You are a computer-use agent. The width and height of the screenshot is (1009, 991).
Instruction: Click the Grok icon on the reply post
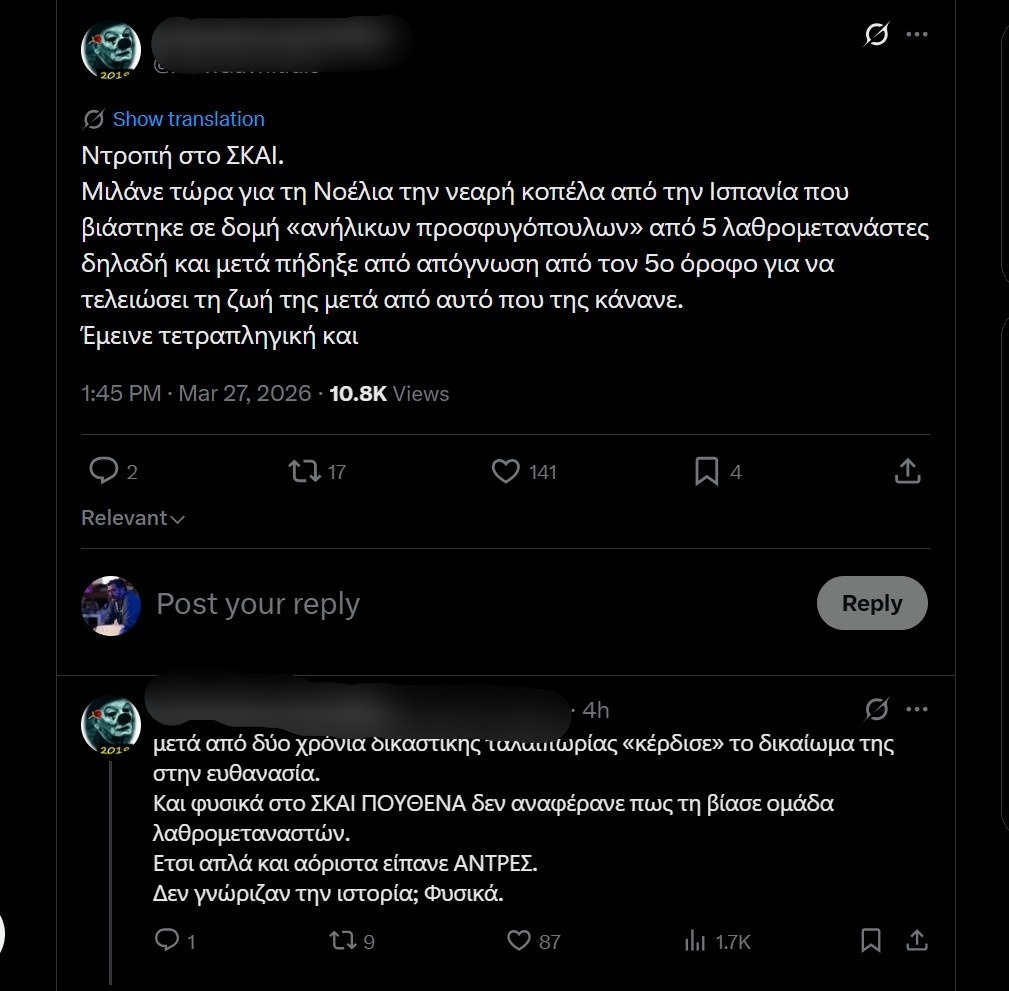(x=876, y=709)
